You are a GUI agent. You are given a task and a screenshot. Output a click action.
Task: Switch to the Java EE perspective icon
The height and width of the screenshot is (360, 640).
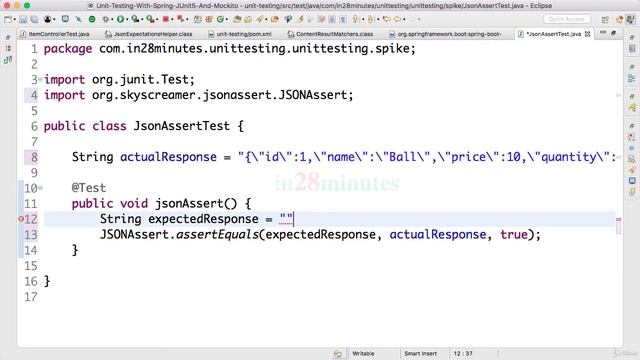[x=619, y=20]
